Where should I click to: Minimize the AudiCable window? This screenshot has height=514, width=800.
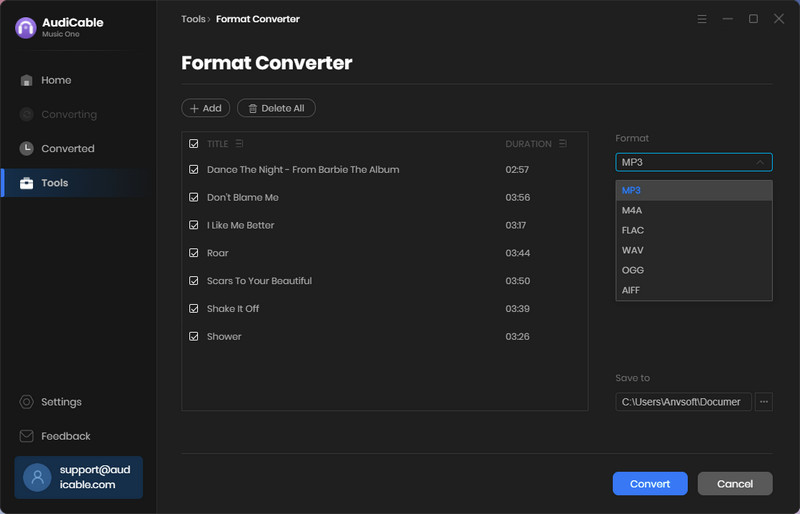(x=728, y=19)
